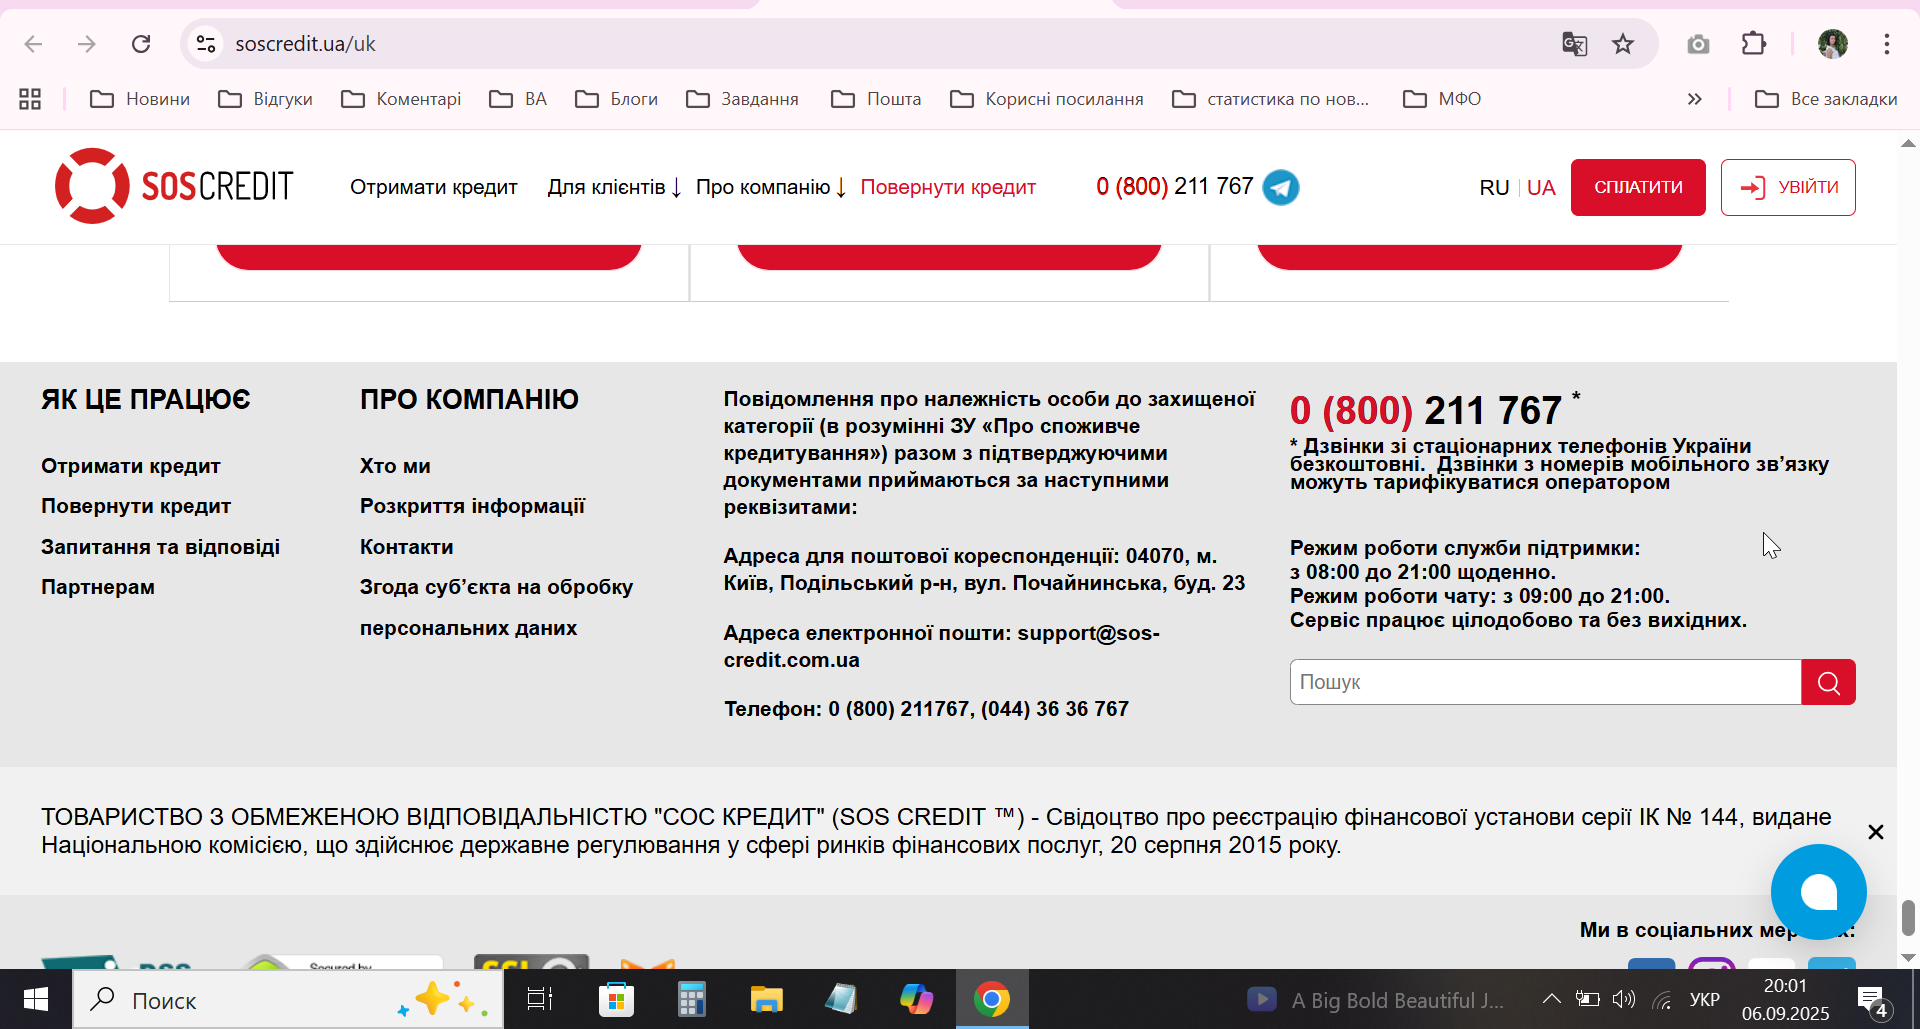
Task: Click the УВІЙТИ login button
Action: [1788, 187]
